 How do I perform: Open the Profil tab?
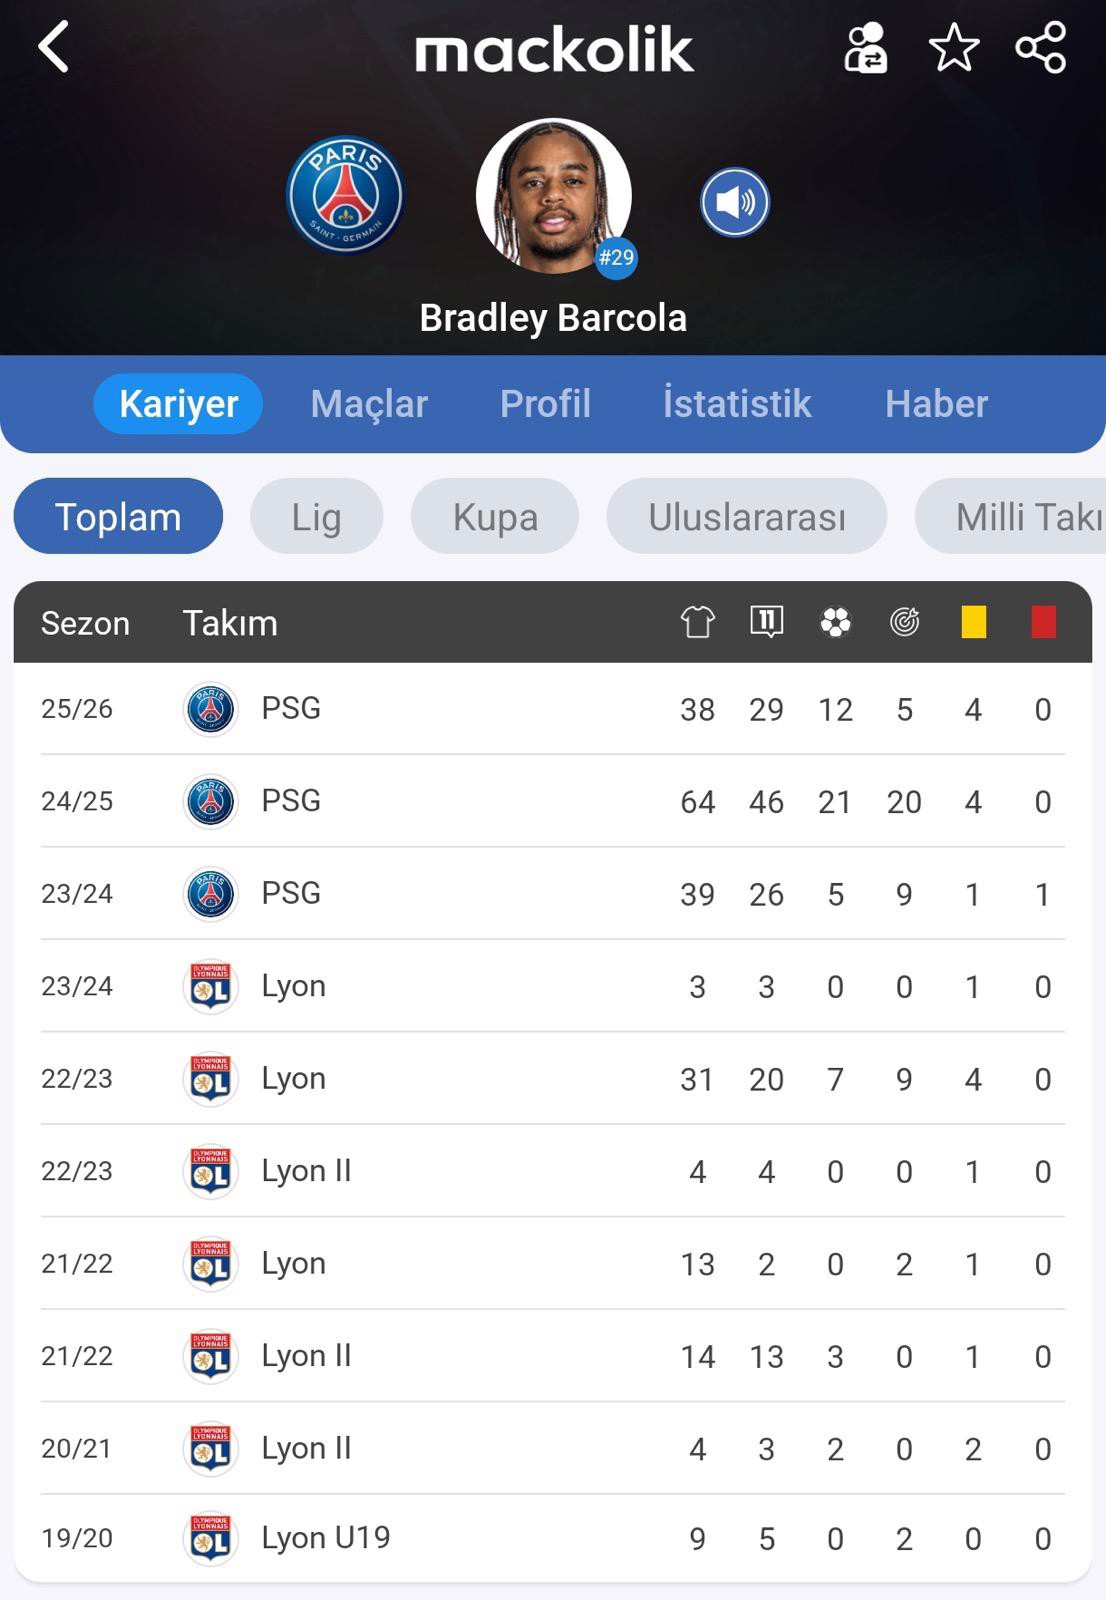545,404
